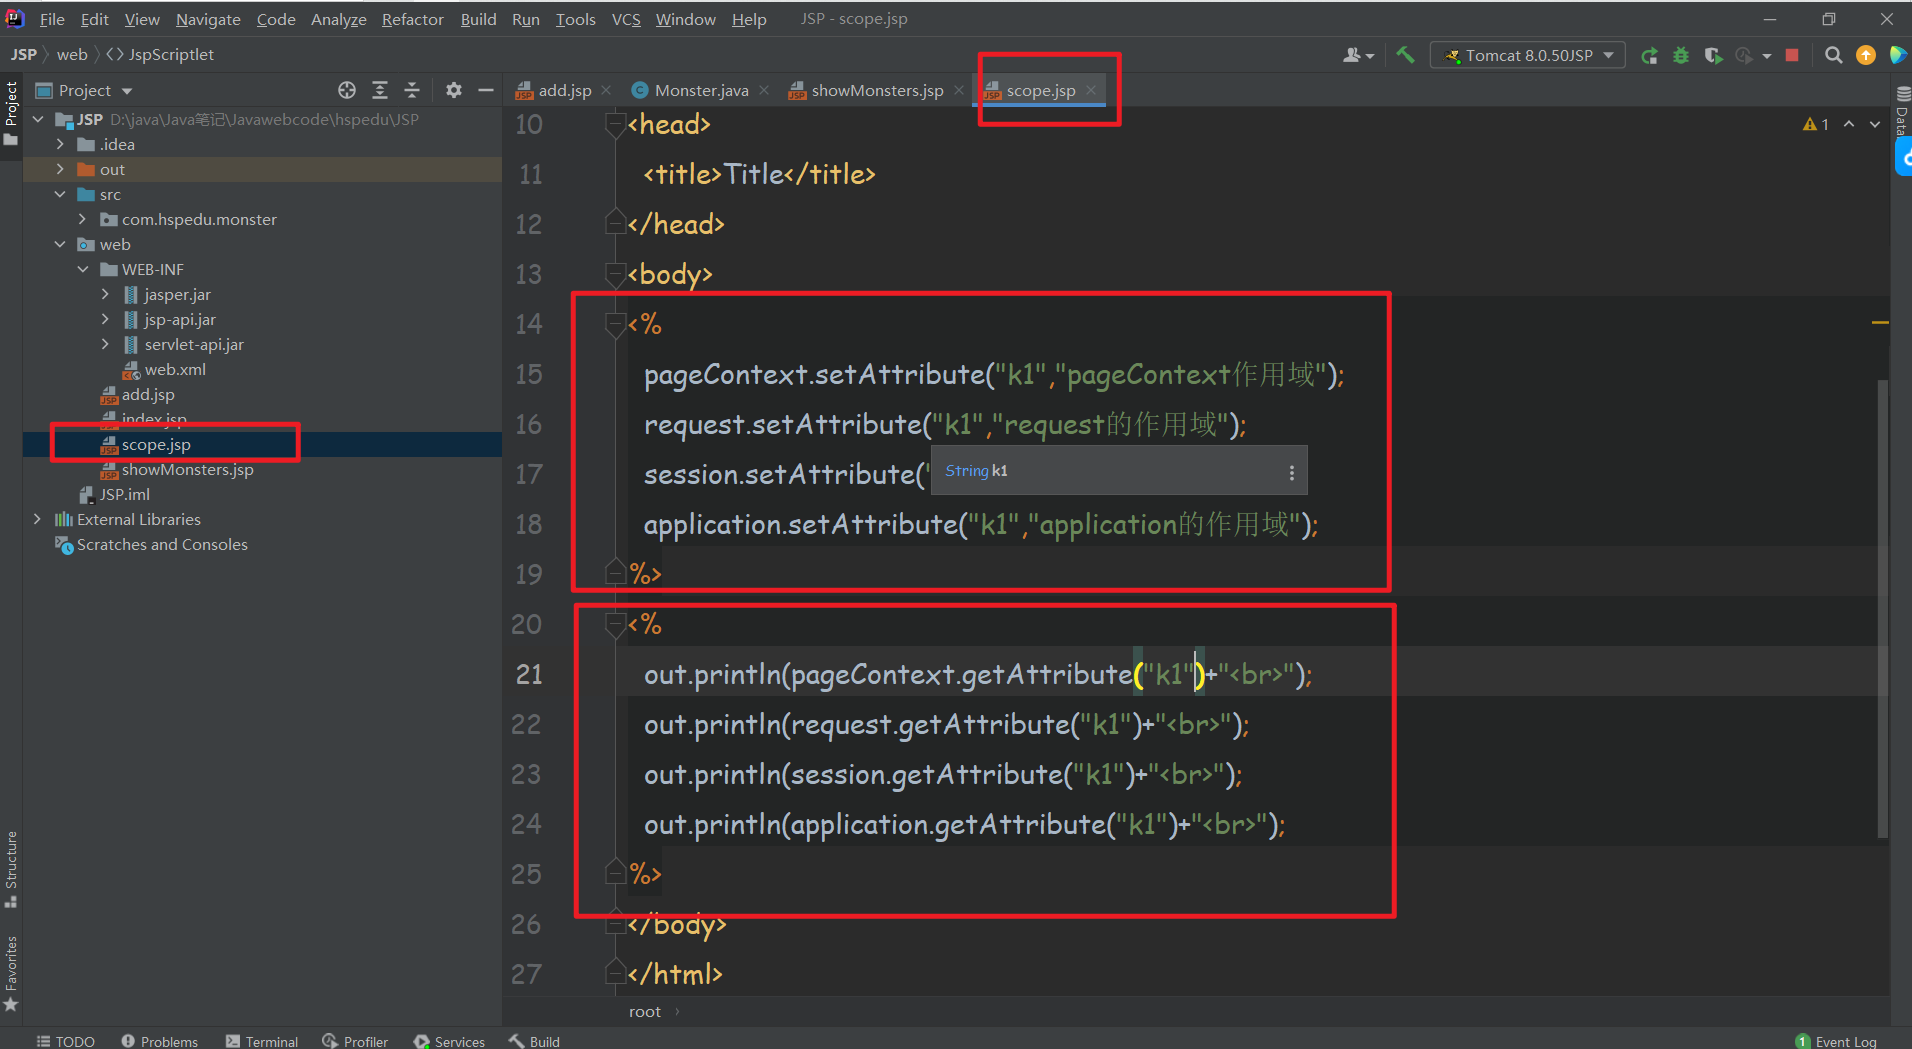This screenshot has width=1912, height=1049.
Task: Collapse the WEB-INF folder
Action: 82,269
